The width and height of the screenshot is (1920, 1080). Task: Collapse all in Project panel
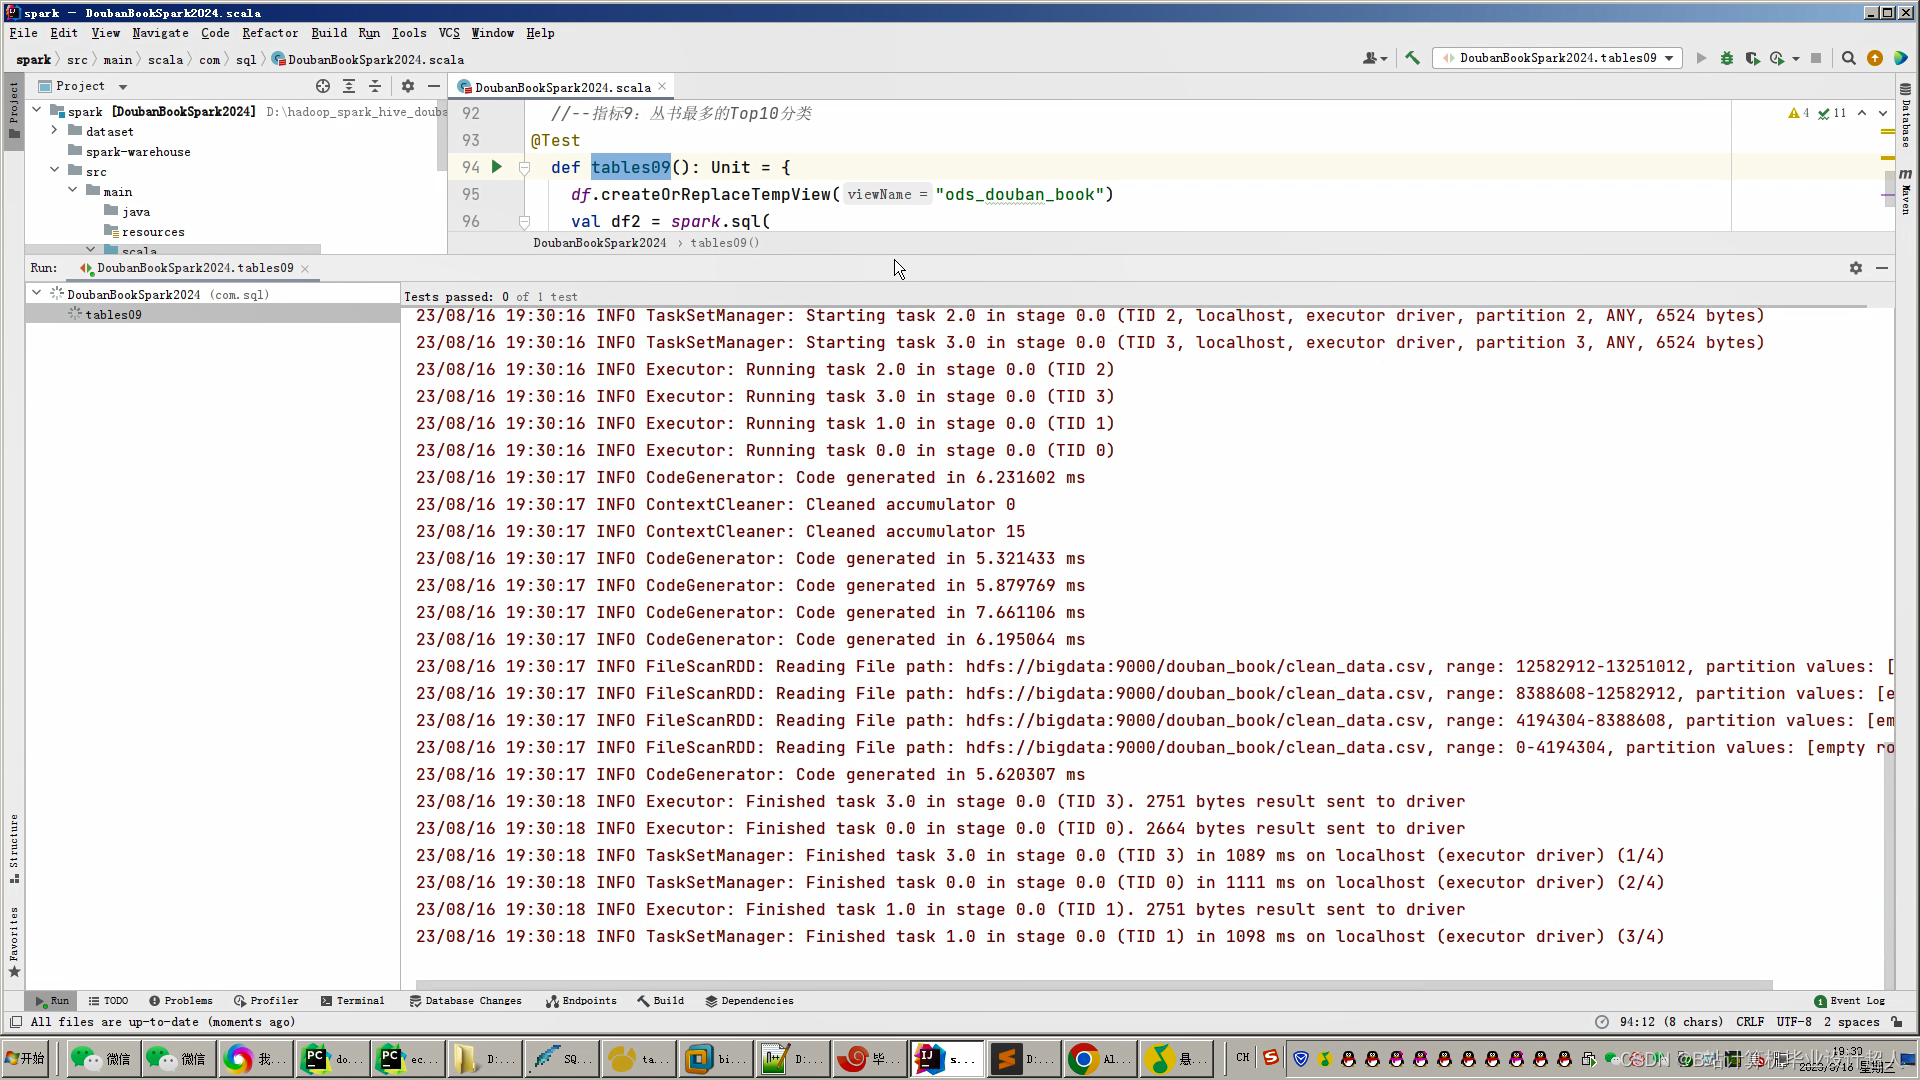[x=374, y=86]
